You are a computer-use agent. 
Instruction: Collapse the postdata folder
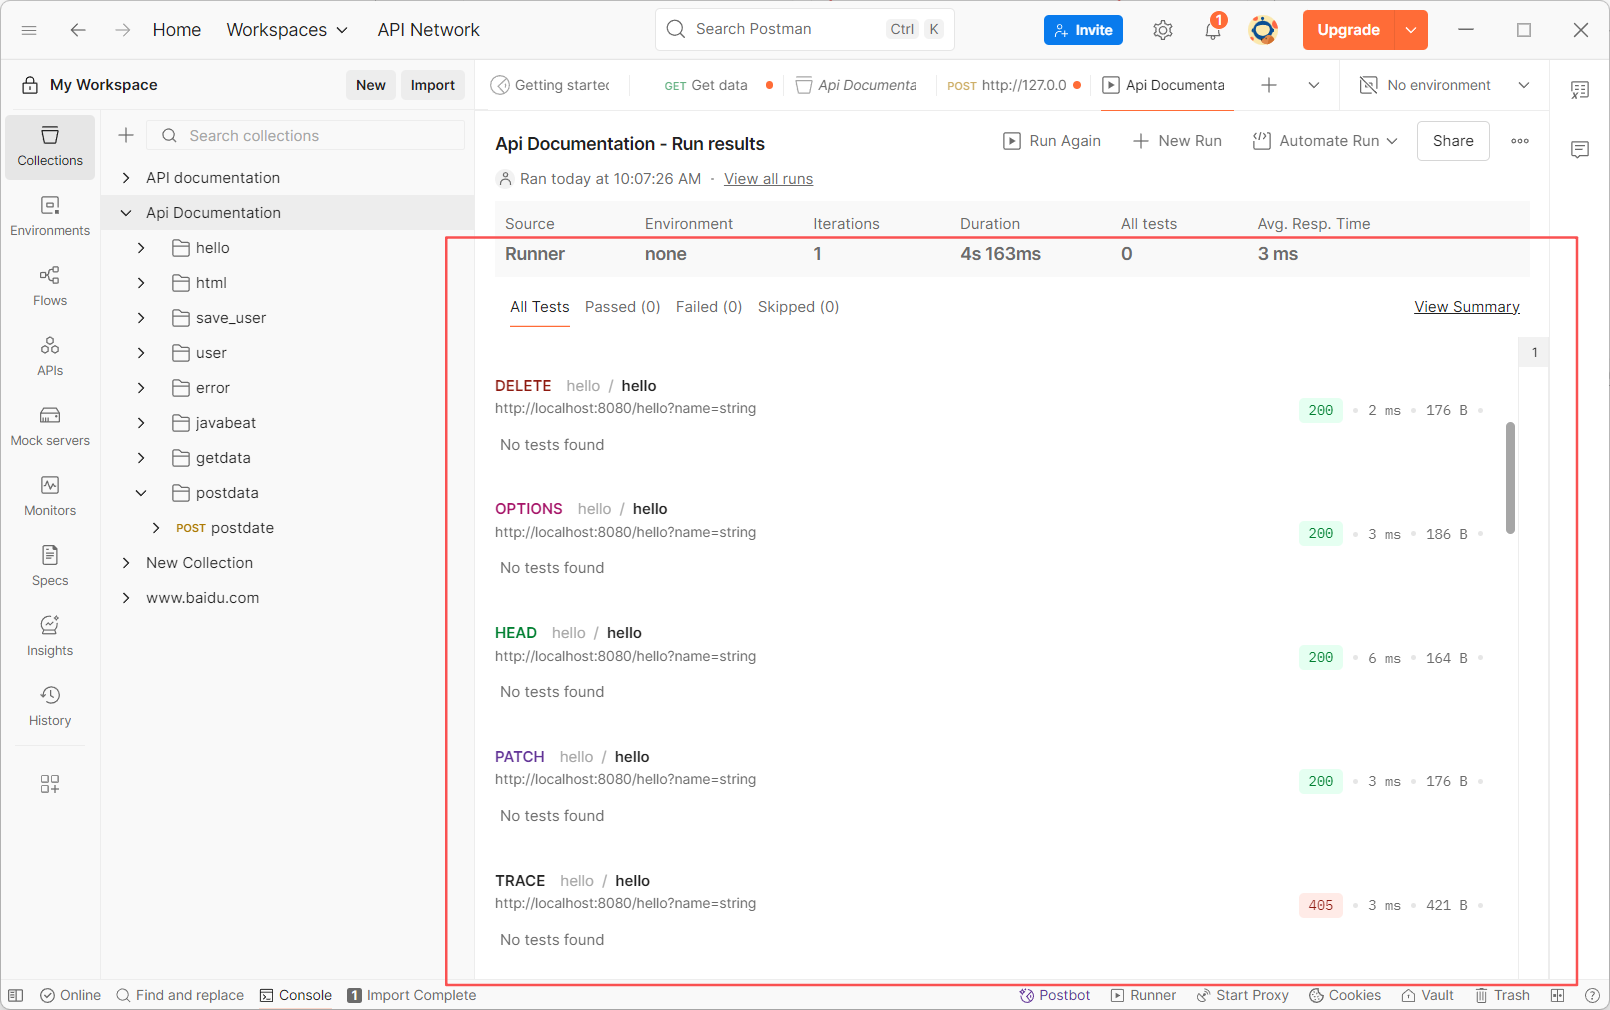pos(141,493)
